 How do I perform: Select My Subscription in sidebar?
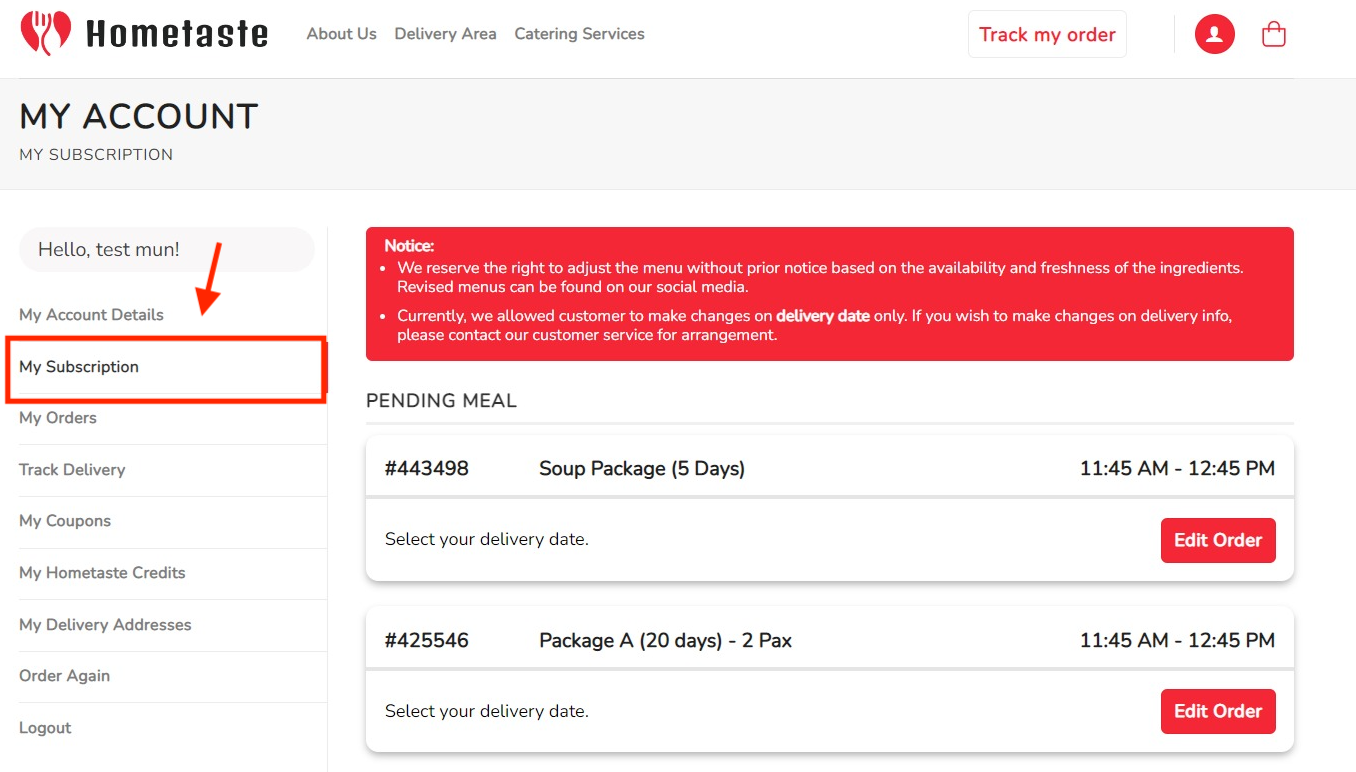pos(79,367)
